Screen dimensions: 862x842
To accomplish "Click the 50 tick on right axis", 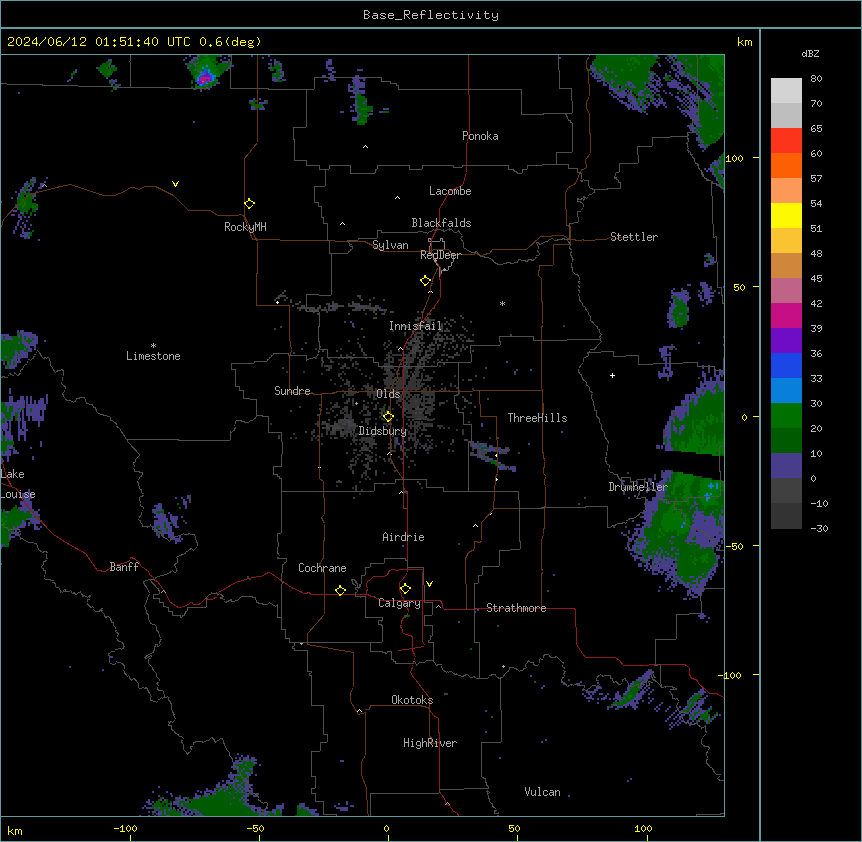I will click(739, 287).
